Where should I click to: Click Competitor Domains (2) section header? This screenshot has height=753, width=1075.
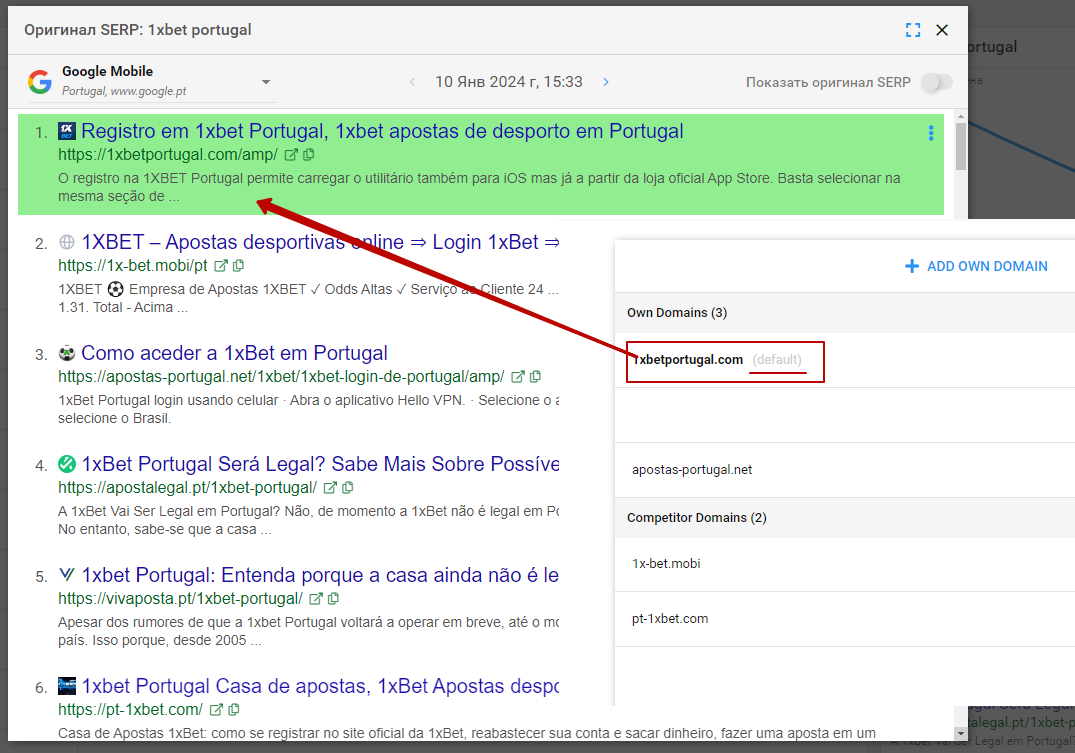(x=845, y=518)
